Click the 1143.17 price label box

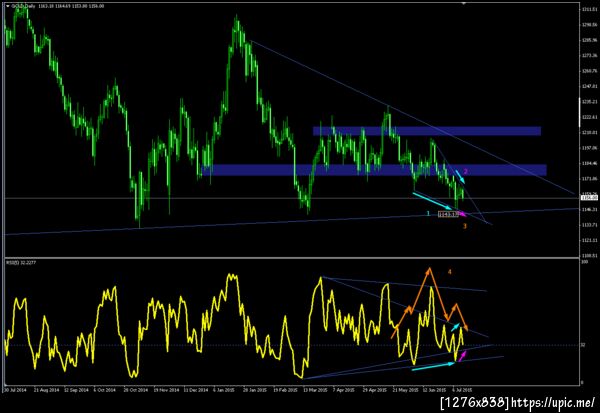tap(448, 214)
